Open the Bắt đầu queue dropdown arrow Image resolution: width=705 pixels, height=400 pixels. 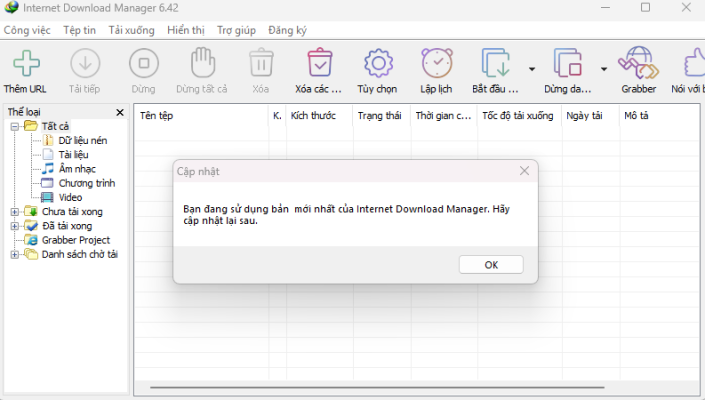coord(532,69)
